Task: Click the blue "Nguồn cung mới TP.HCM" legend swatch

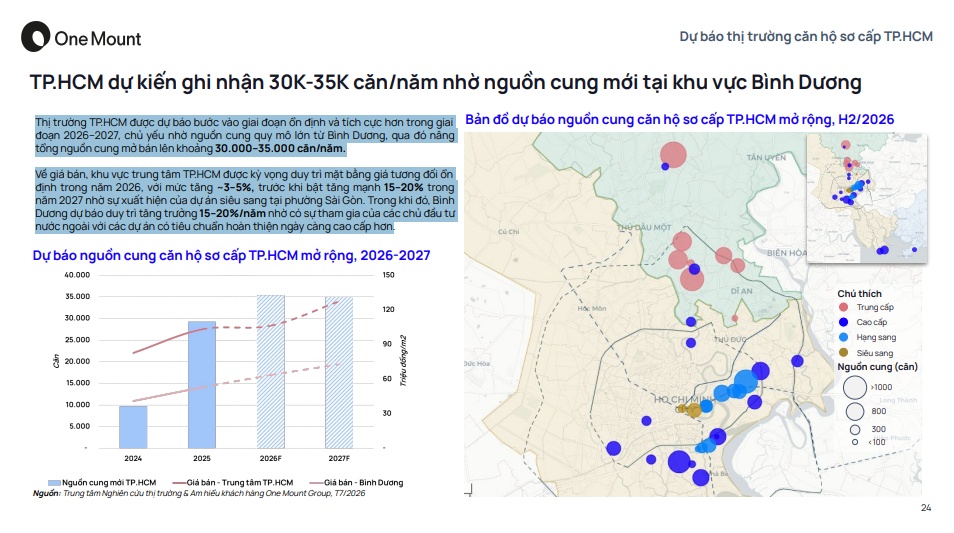Action: click(54, 483)
